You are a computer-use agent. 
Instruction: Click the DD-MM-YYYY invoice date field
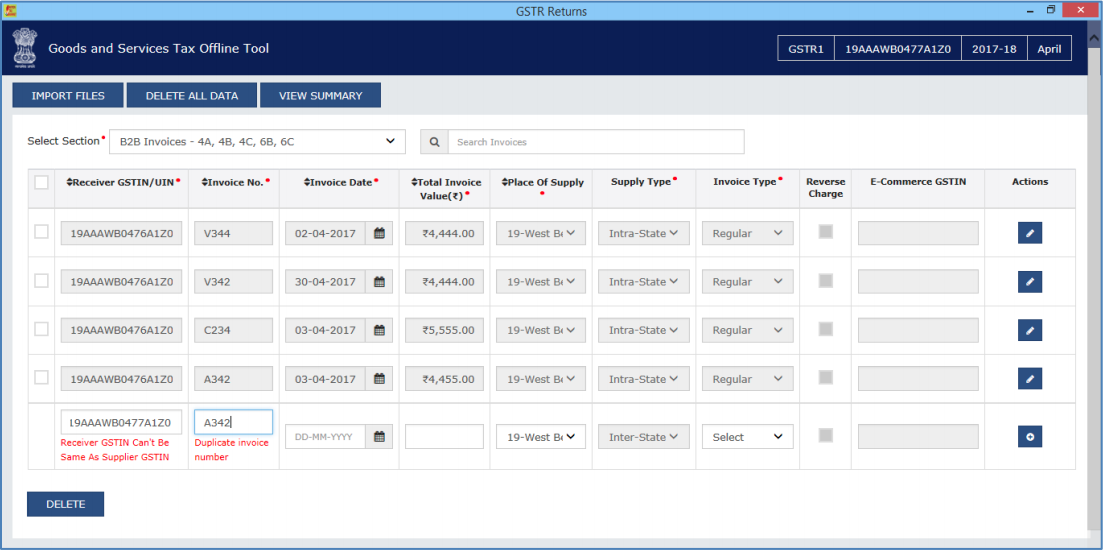(x=326, y=436)
